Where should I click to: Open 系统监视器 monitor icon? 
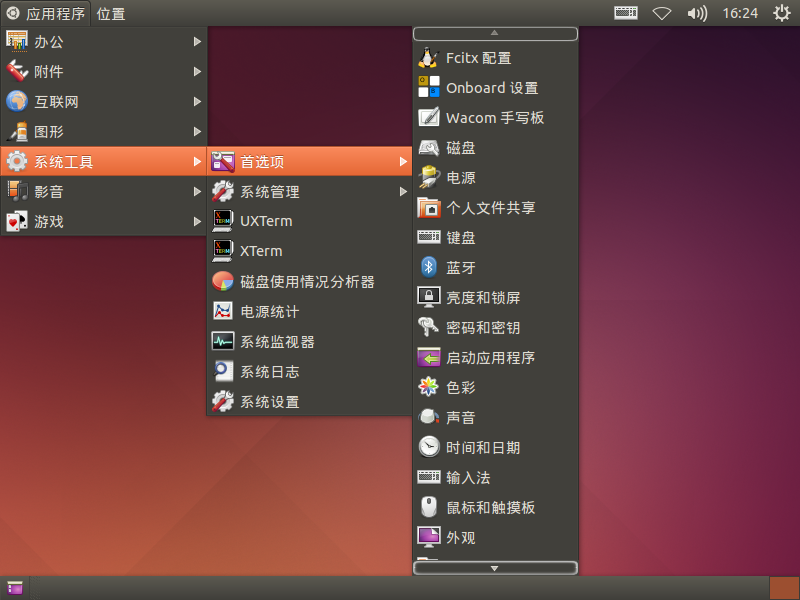click(x=222, y=341)
